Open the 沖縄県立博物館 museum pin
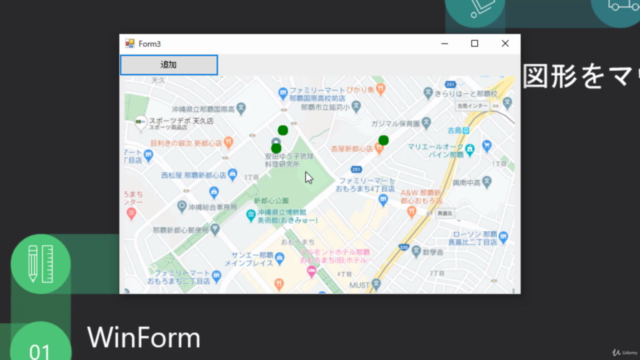 (251, 215)
